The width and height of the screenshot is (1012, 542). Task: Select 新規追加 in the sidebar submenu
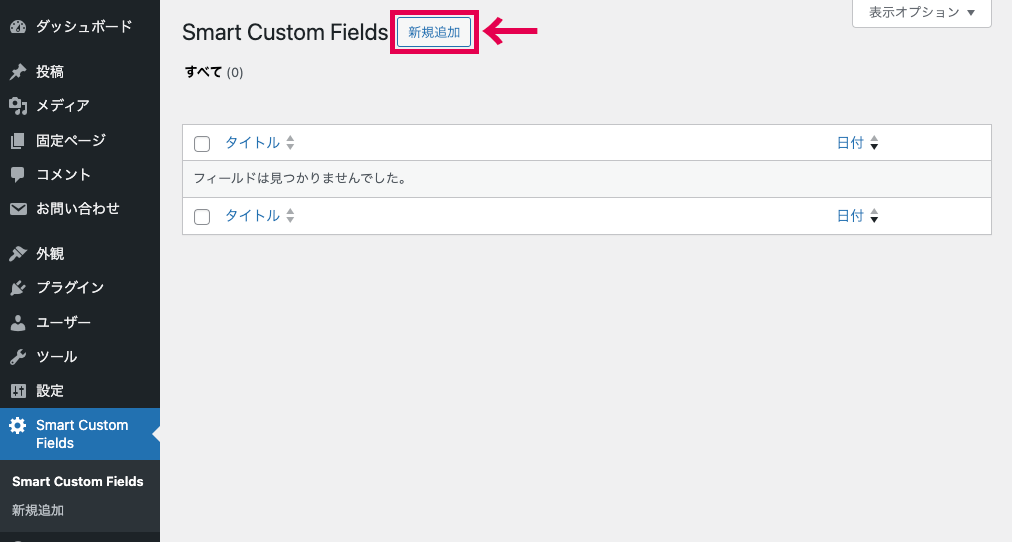coord(37,510)
